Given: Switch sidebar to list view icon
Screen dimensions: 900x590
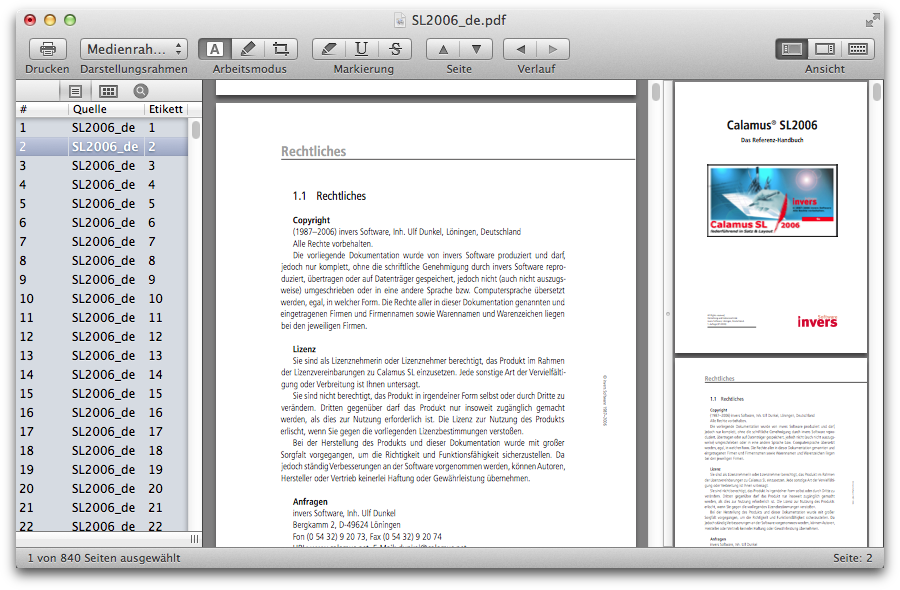Looking at the screenshot, I should 75,91.
